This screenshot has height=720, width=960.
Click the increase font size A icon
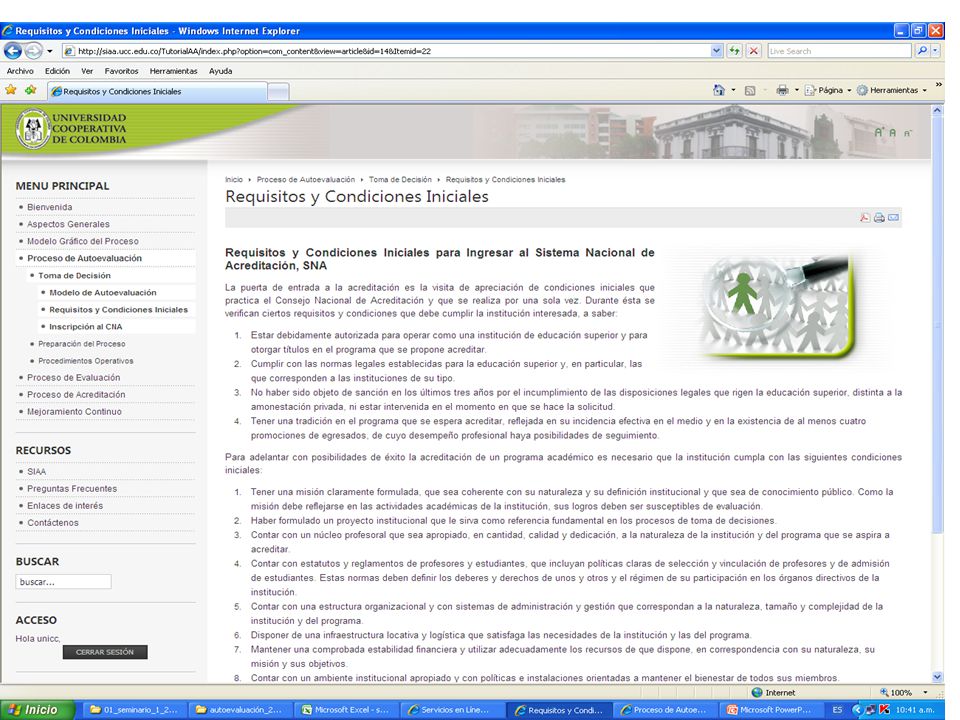click(x=879, y=132)
